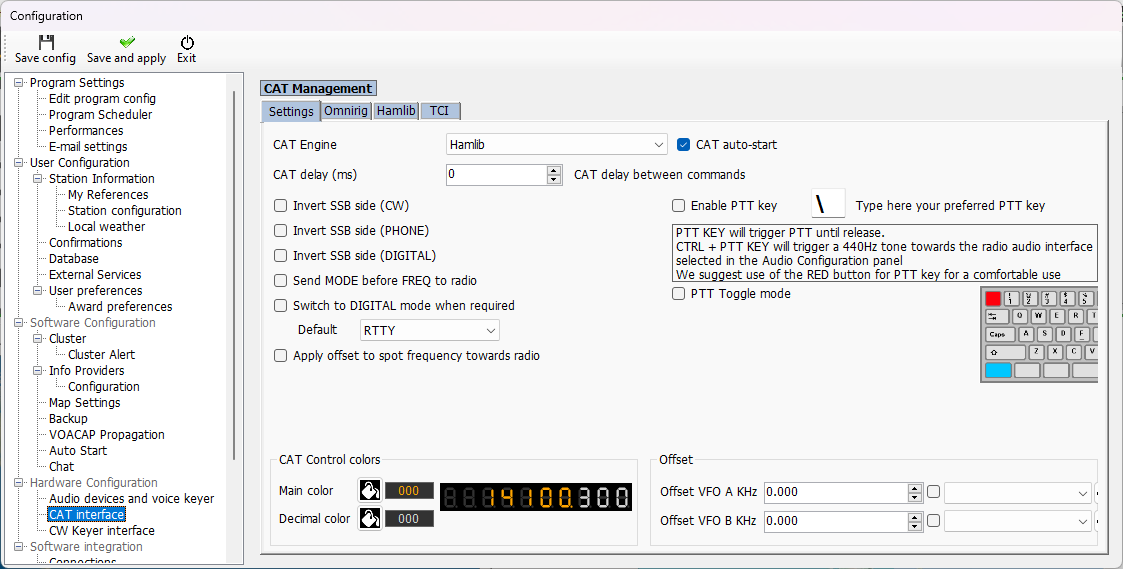
Task: Check Send MODE before FREQ to radio
Action: click(281, 281)
